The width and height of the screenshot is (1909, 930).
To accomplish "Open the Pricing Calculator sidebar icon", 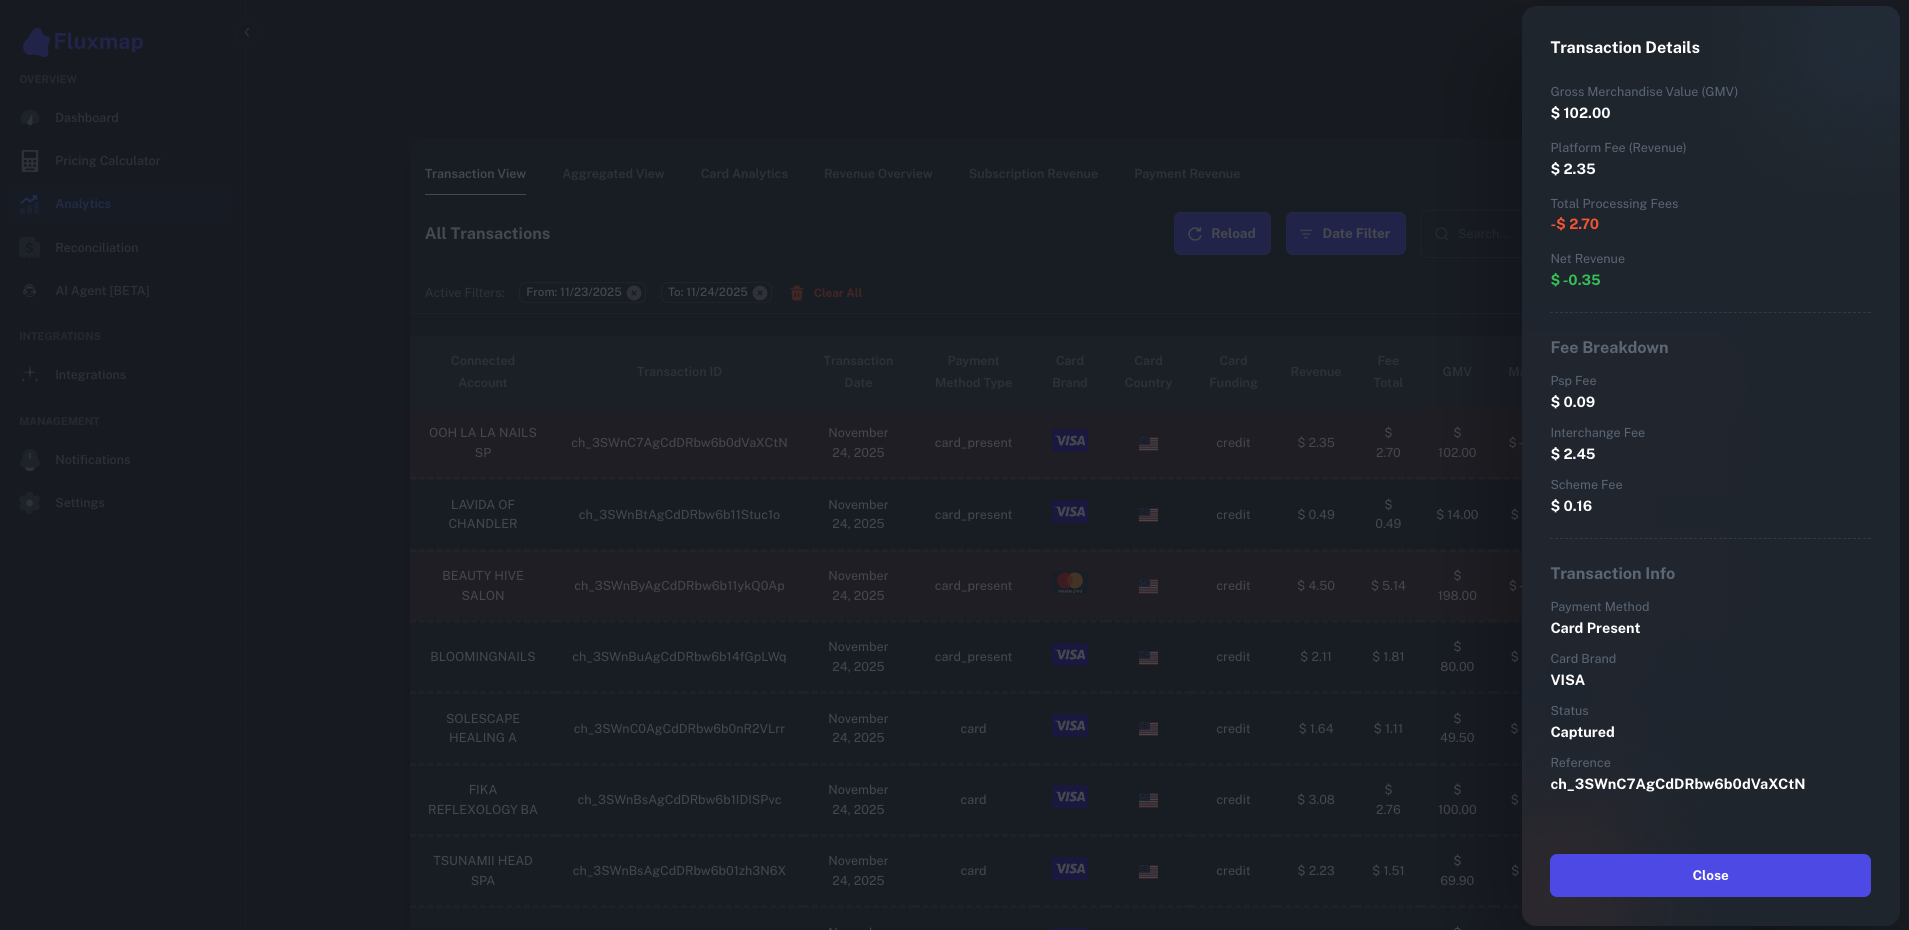I will pos(30,160).
